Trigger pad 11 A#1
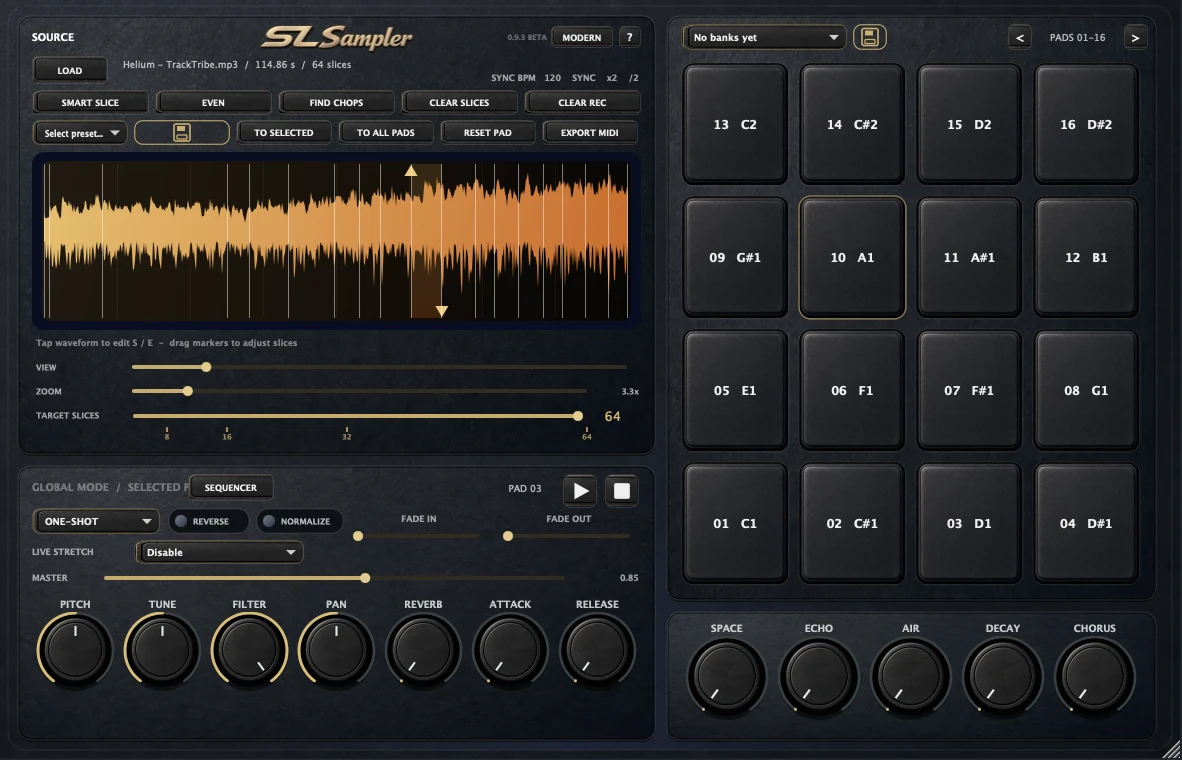Viewport: 1182px width, 760px height. [x=969, y=258]
